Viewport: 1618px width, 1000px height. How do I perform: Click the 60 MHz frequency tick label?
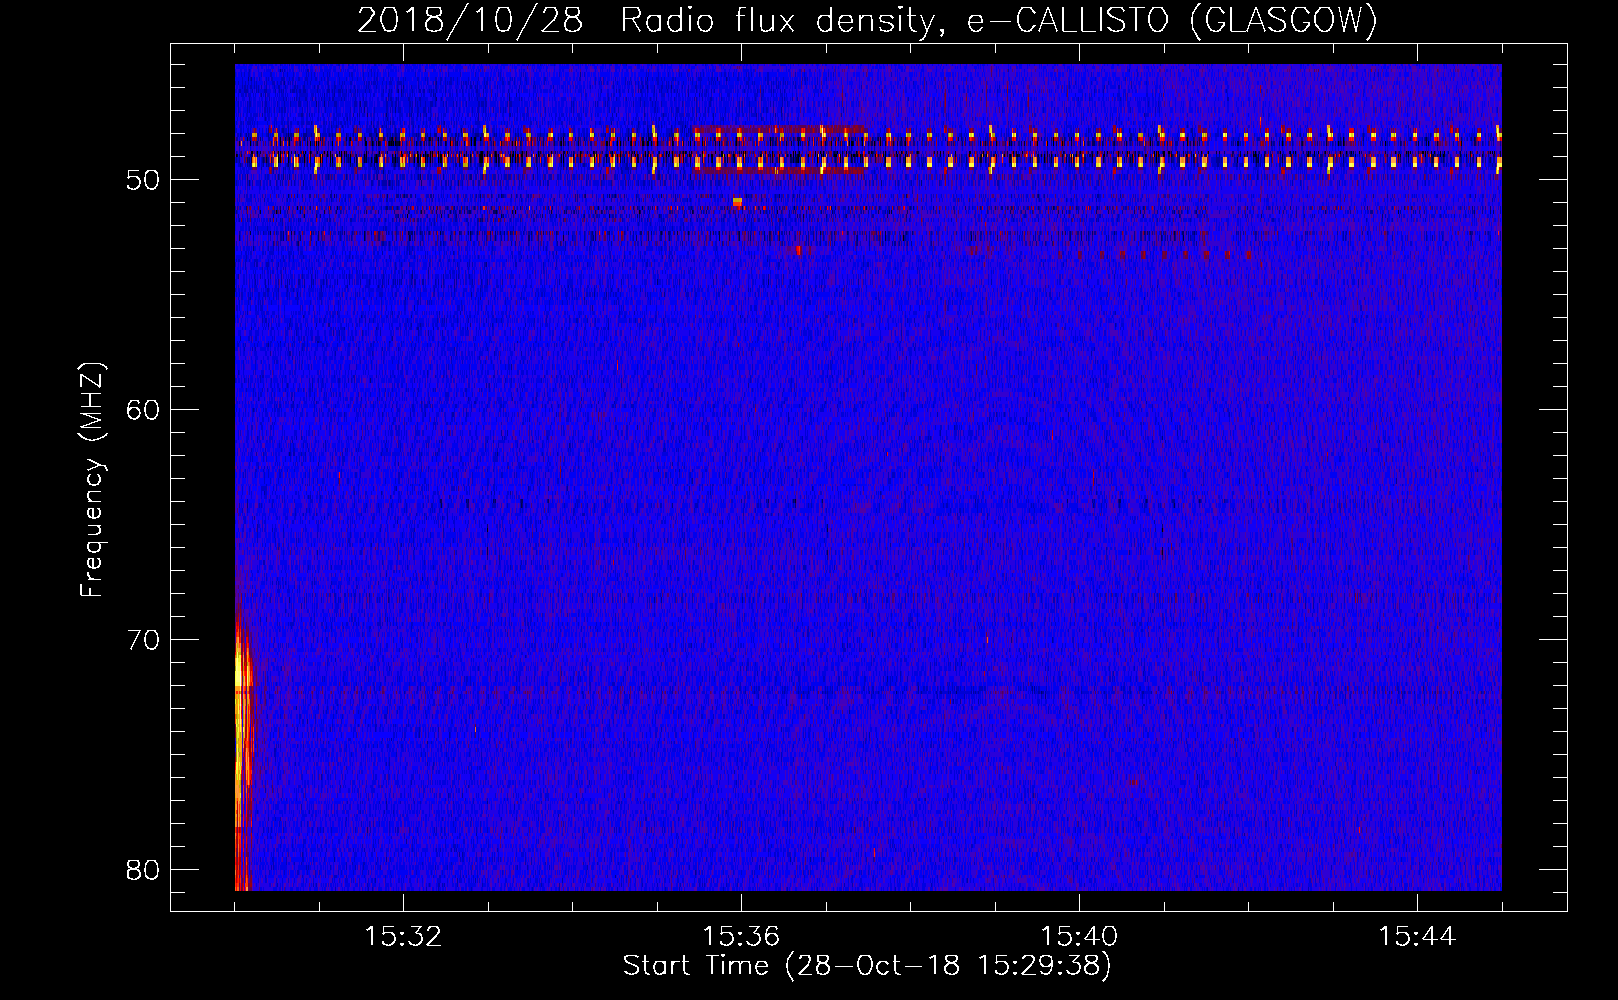tap(143, 410)
